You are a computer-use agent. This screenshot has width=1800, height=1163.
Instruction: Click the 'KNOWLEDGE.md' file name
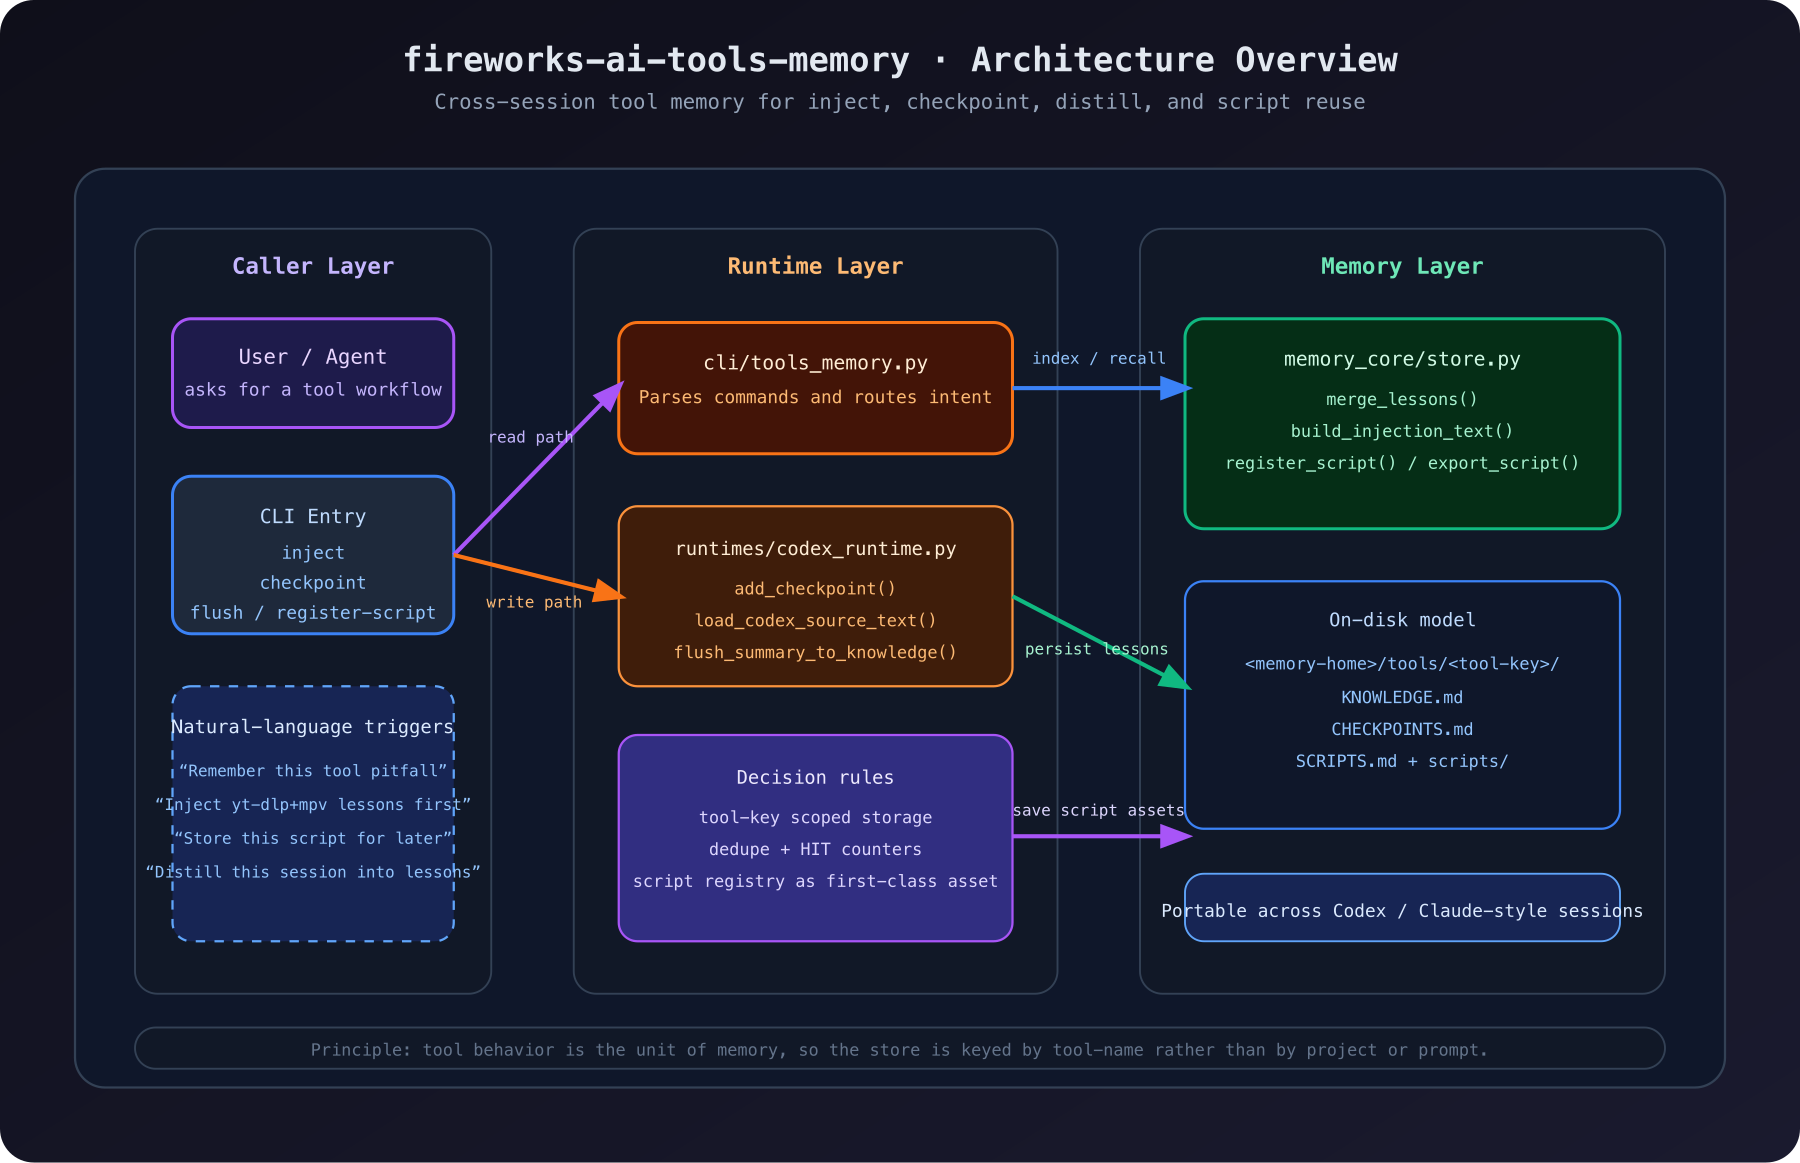coord(1402,698)
